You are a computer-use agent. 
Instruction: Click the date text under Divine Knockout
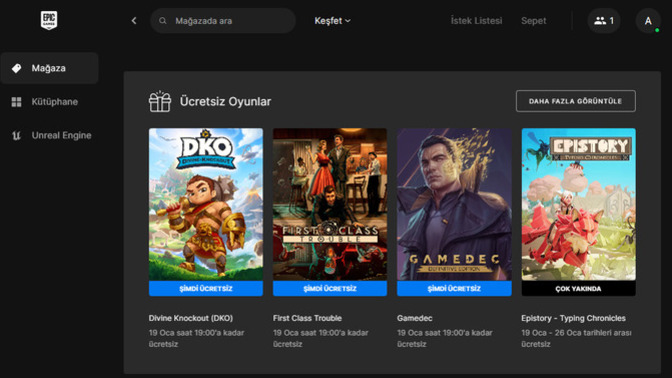tap(196, 338)
